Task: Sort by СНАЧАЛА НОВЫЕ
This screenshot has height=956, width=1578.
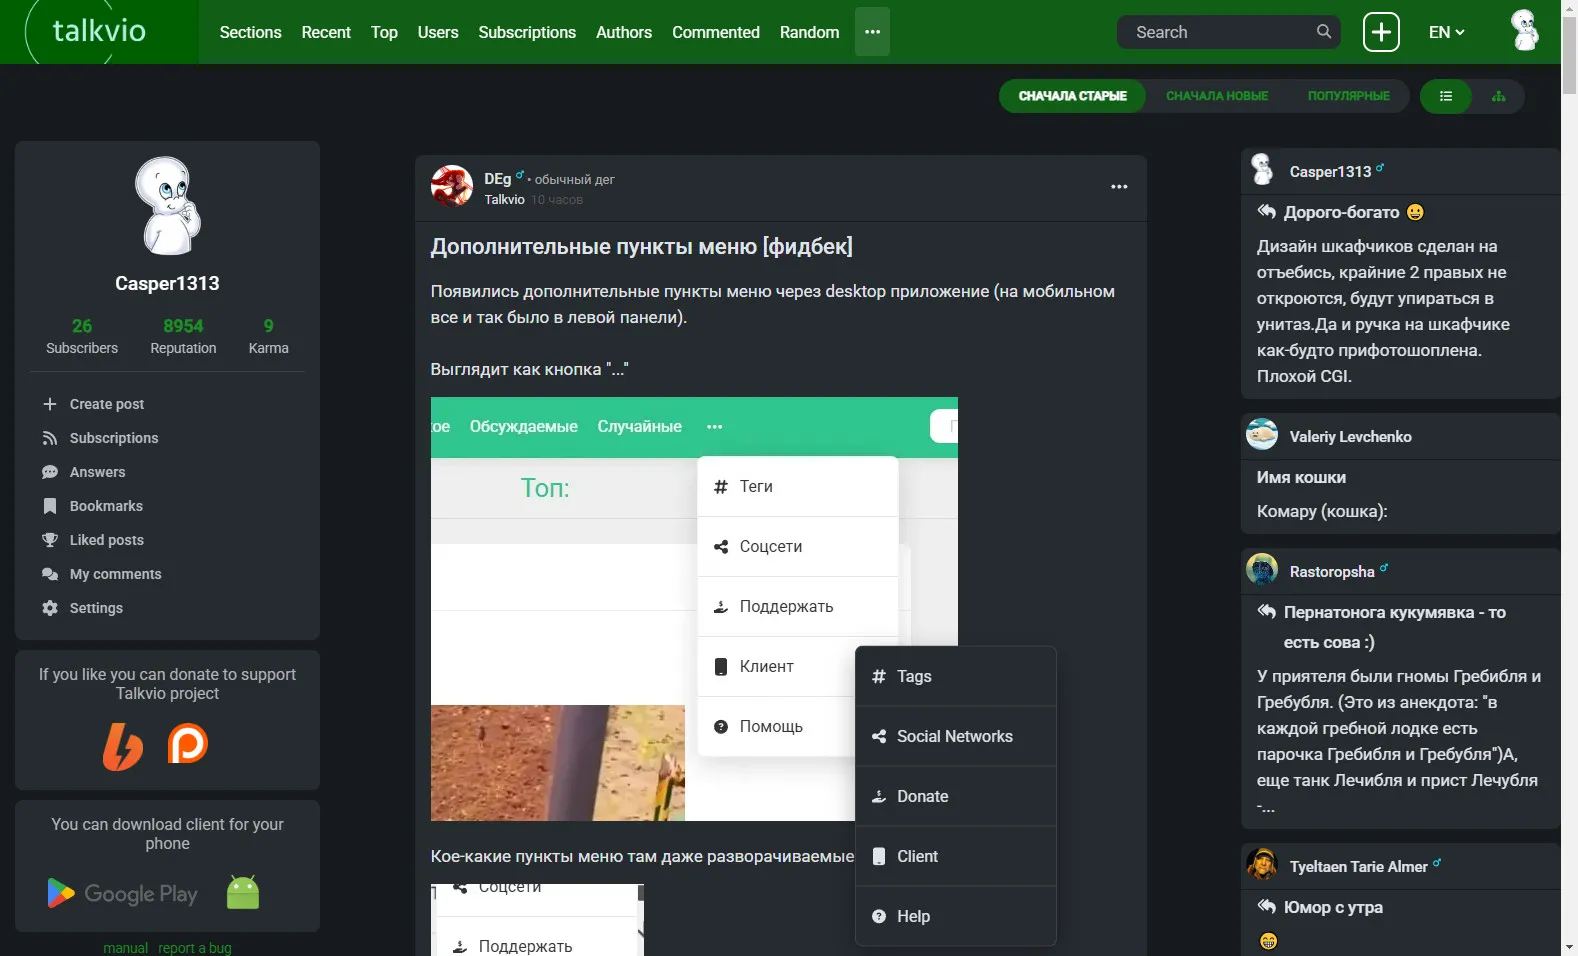Action: click(1217, 96)
